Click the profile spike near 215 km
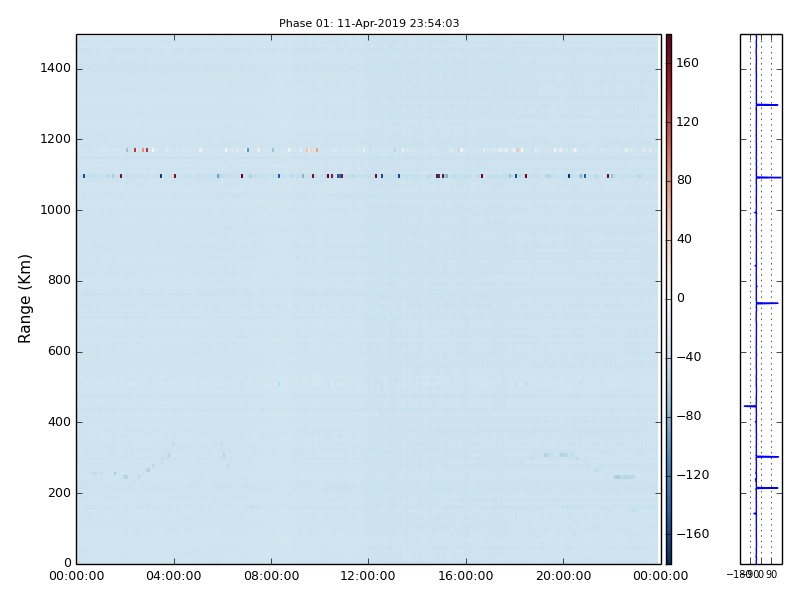800x600 pixels. click(767, 488)
